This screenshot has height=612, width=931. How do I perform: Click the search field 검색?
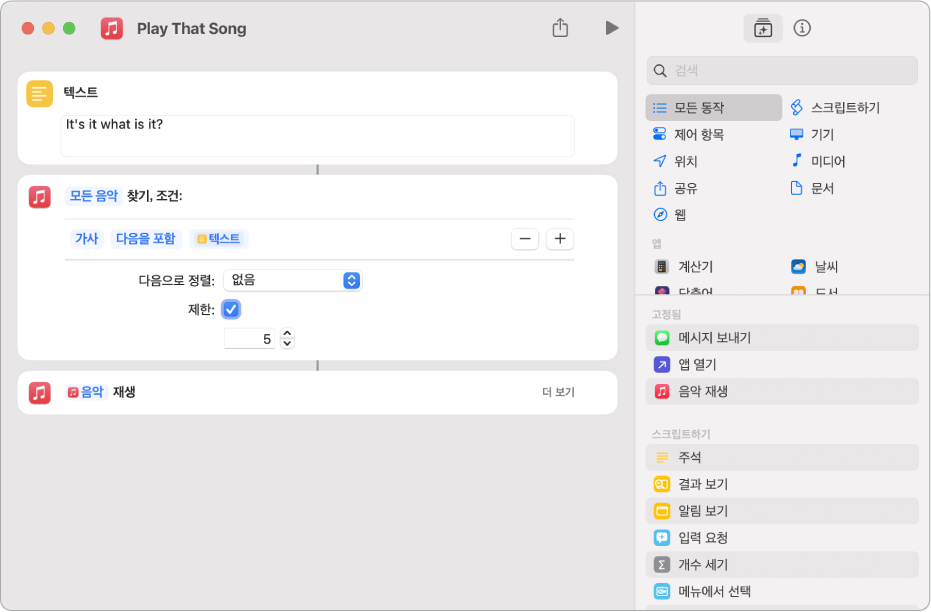click(782, 71)
